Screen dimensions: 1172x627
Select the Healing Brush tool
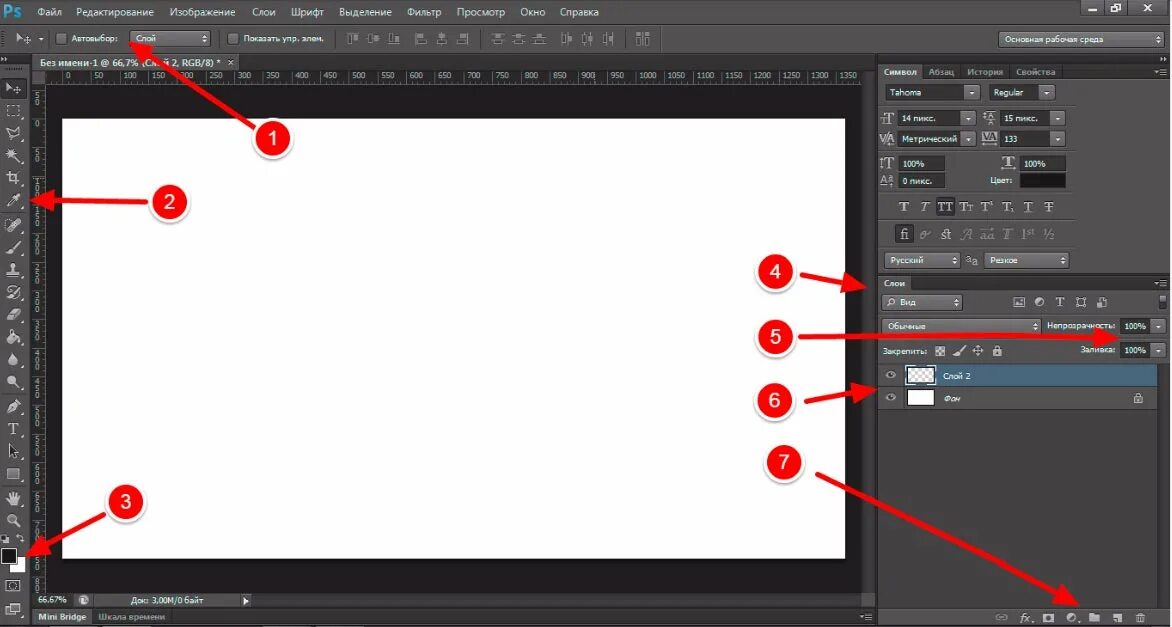[x=13, y=225]
